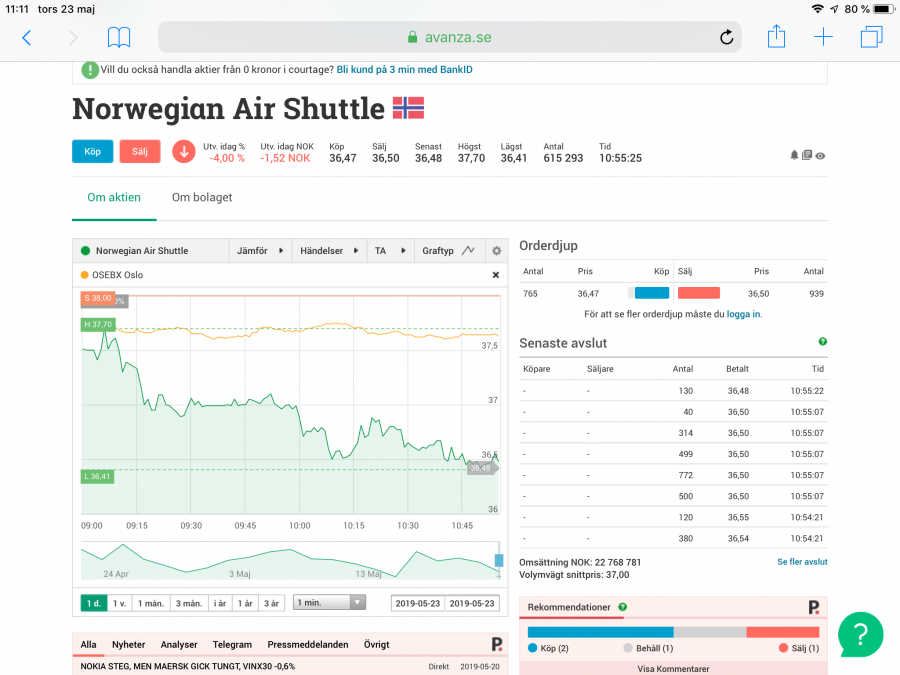Select the 1 mån. time range
The width and height of the screenshot is (900, 675).
click(x=151, y=603)
